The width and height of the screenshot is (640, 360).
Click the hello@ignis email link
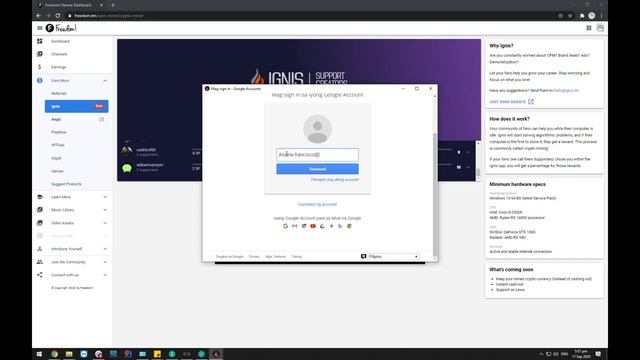point(566,90)
